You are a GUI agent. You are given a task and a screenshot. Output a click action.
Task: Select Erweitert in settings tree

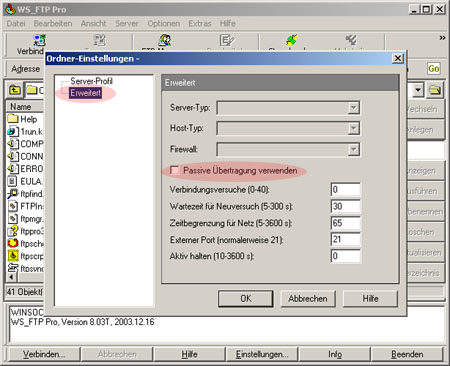[85, 93]
